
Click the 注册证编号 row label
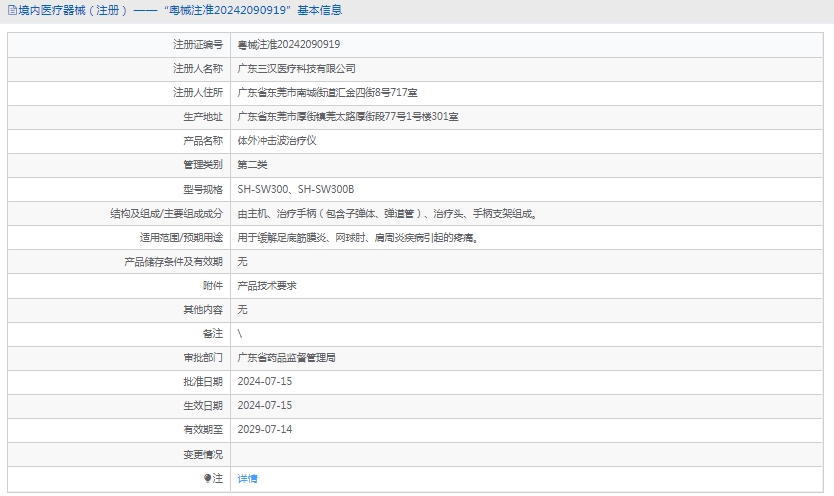(x=198, y=45)
